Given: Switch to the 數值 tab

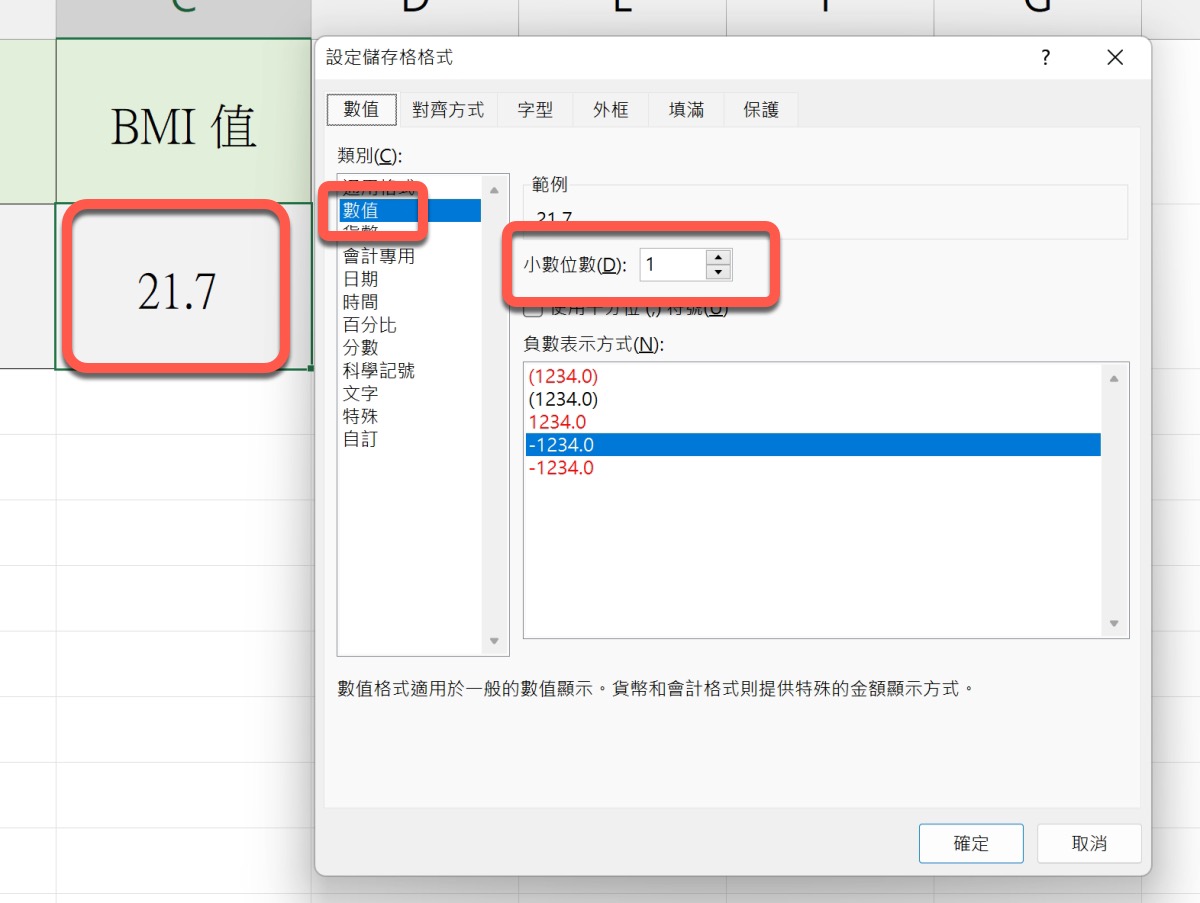Looking at the screenshot, I should click(x=361, y=110).
